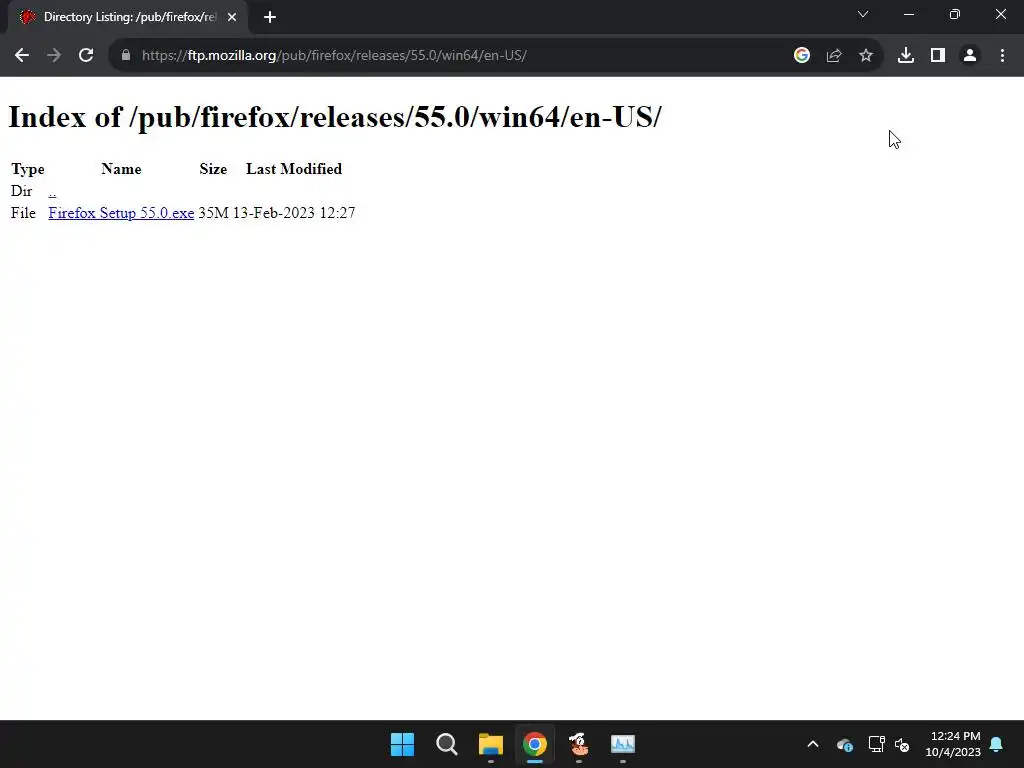Restore down the Chrome window
Screen dimensions: 1024x768
tap(955, 14)
